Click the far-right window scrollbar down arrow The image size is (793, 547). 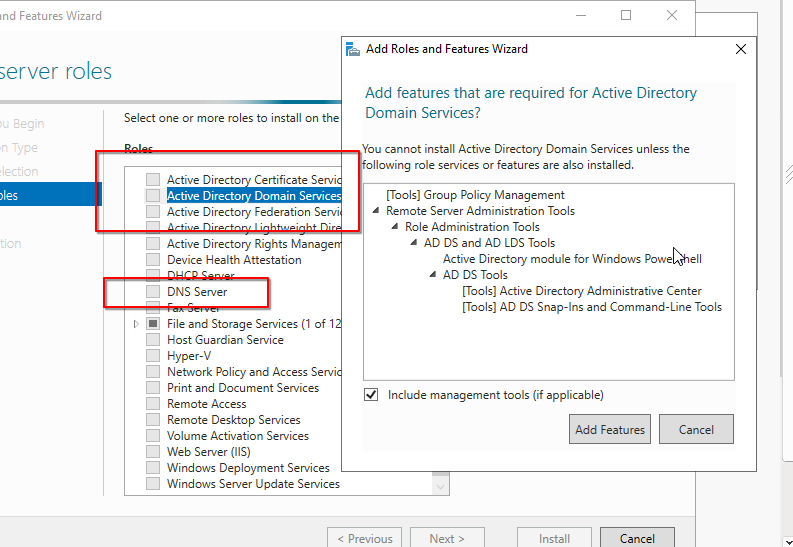pyautogui.click(x=788, y=541)
